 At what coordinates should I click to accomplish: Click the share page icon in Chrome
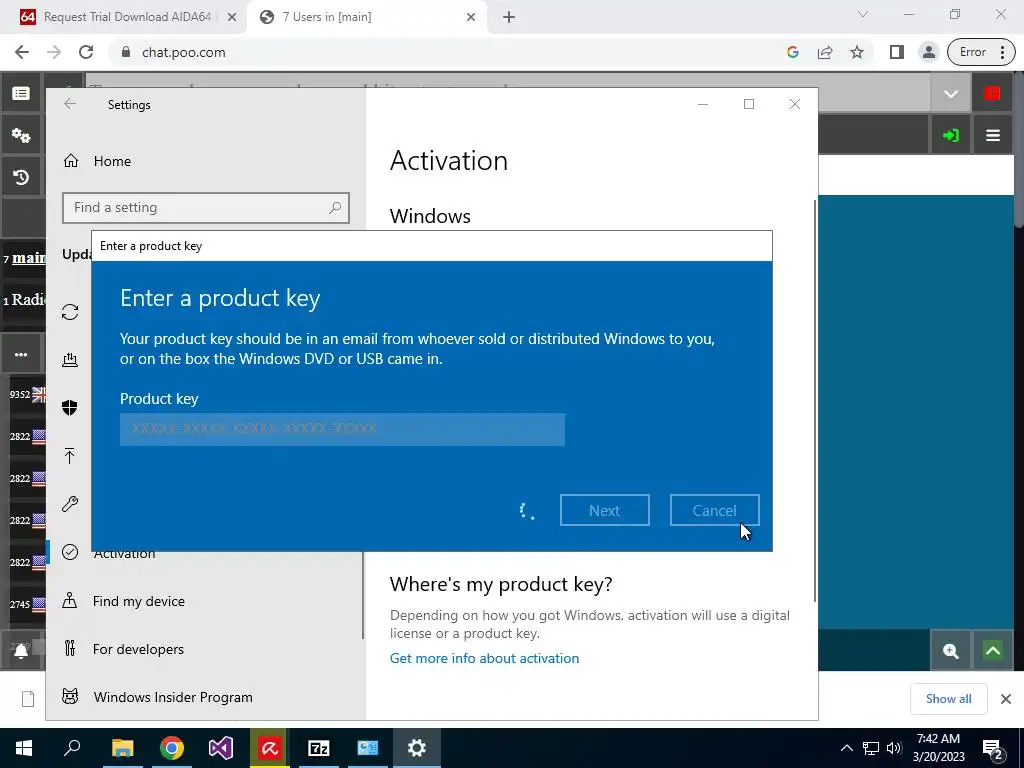(825, 52)
